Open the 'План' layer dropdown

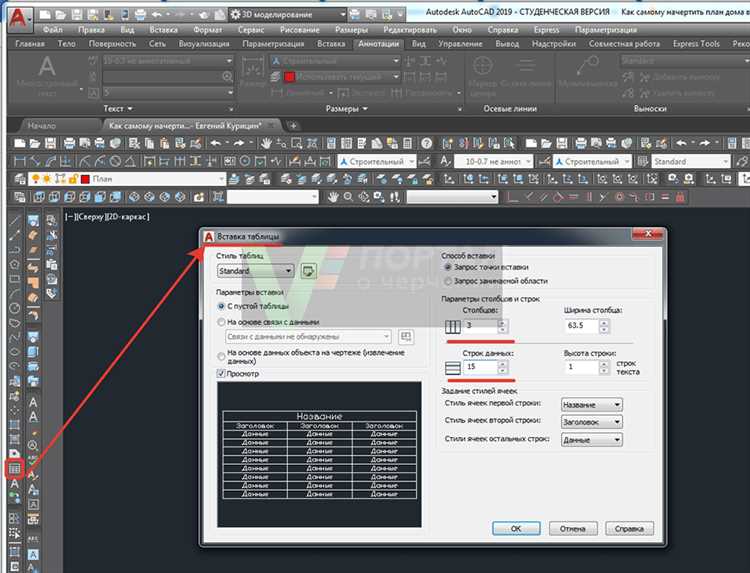click(x=127, y=179)
